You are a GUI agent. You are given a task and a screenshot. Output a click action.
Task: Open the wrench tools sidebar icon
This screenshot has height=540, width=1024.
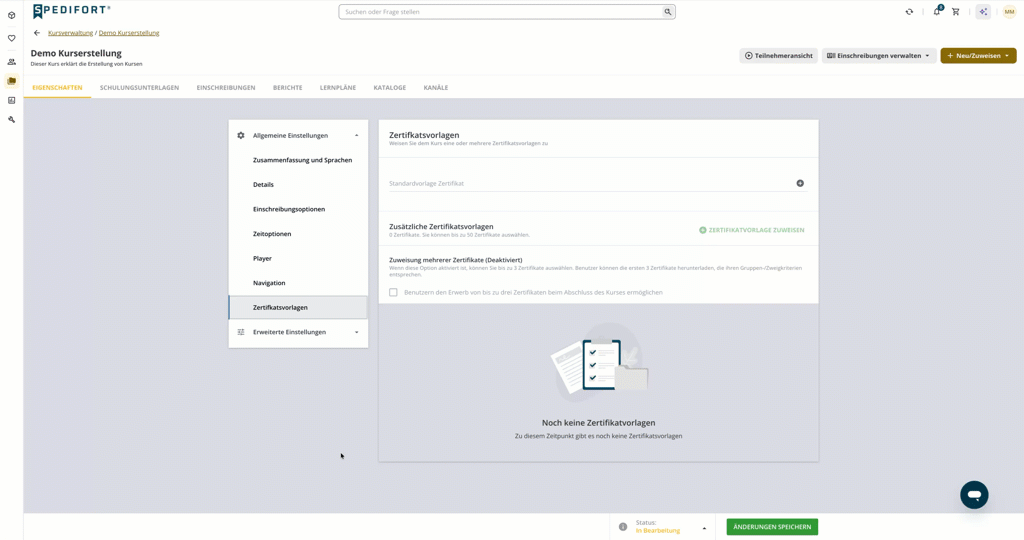[11, 119]
